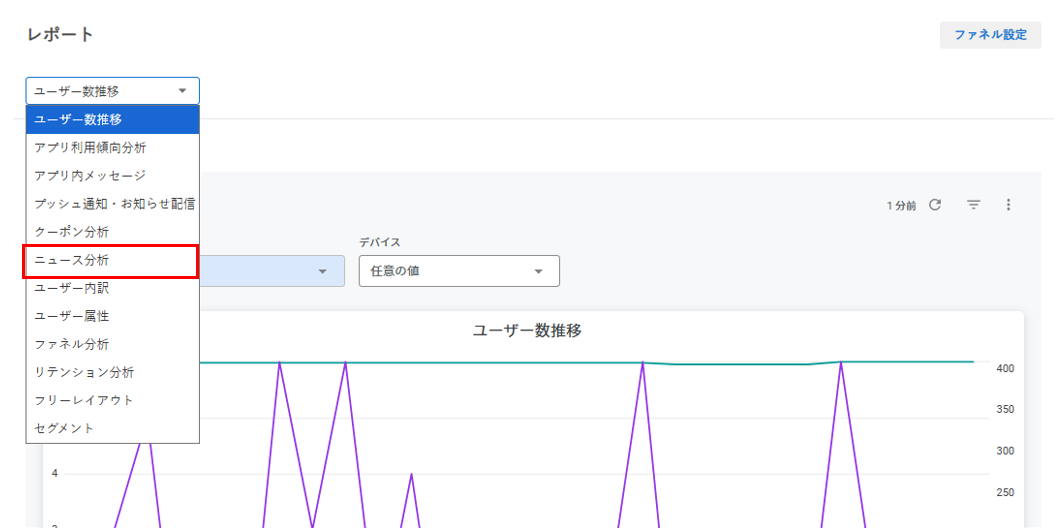This screenshot has height=532, width=1057.
Task: Open ファネル分析 from the report list
Action: click(x=113, y=345)
